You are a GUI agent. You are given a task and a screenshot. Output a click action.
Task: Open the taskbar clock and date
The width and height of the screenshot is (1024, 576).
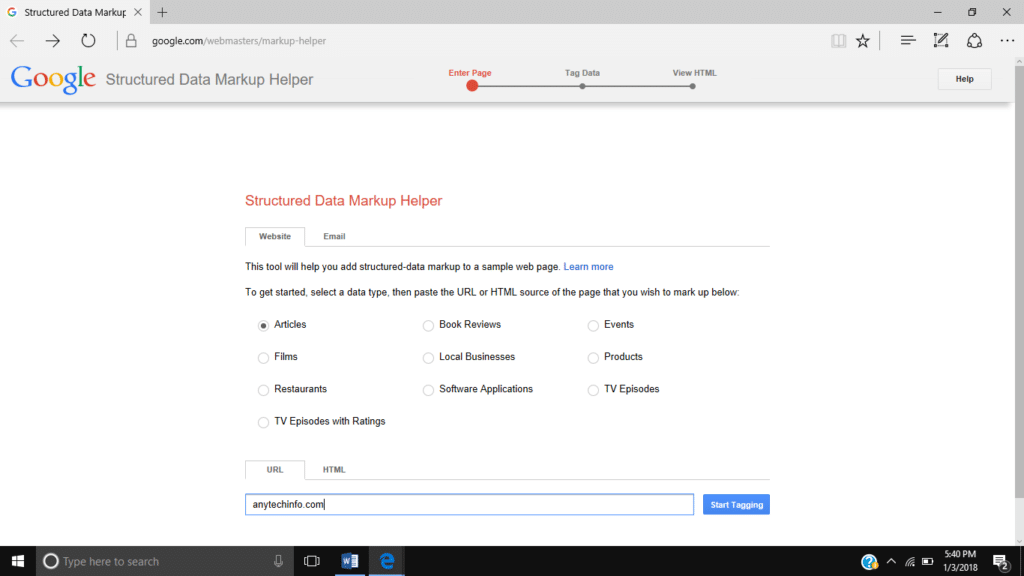pyautogui.click(x=960, y=561)
